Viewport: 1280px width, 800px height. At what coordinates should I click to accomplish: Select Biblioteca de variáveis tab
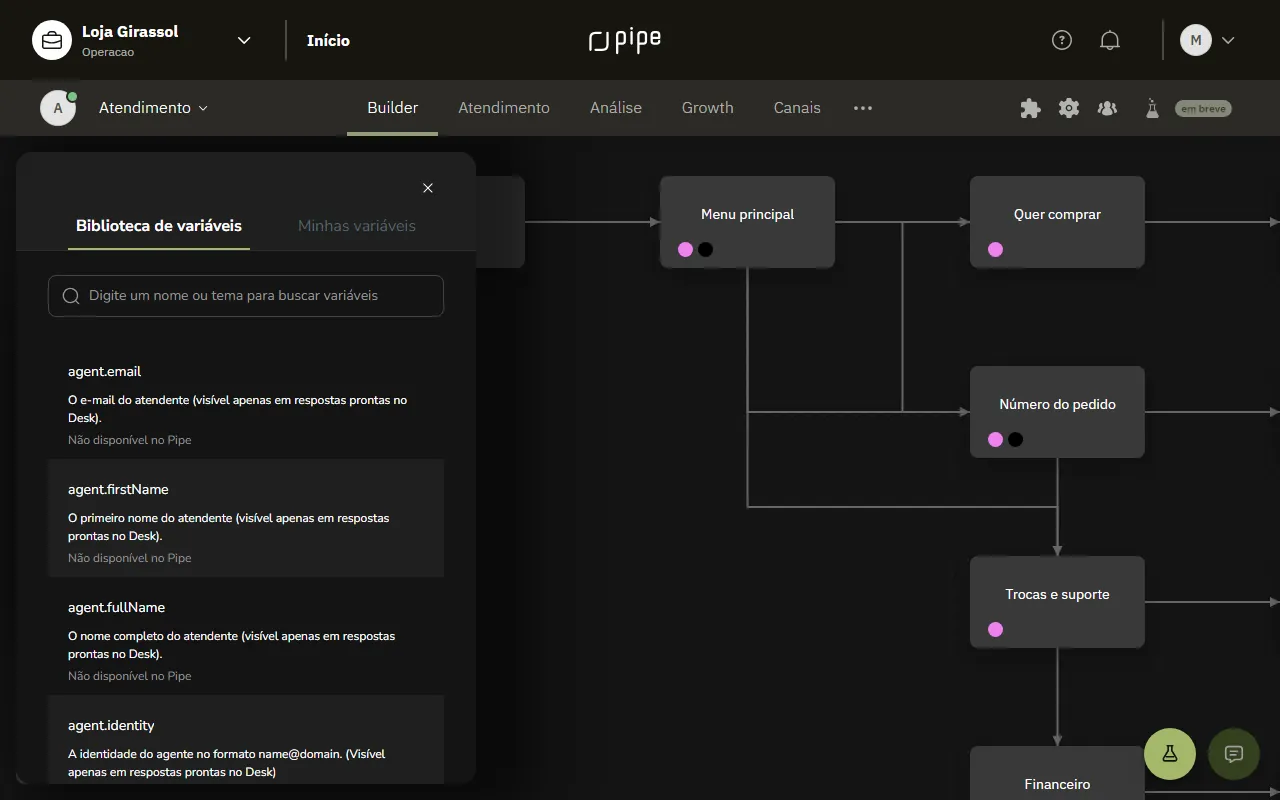click(159, 226)
